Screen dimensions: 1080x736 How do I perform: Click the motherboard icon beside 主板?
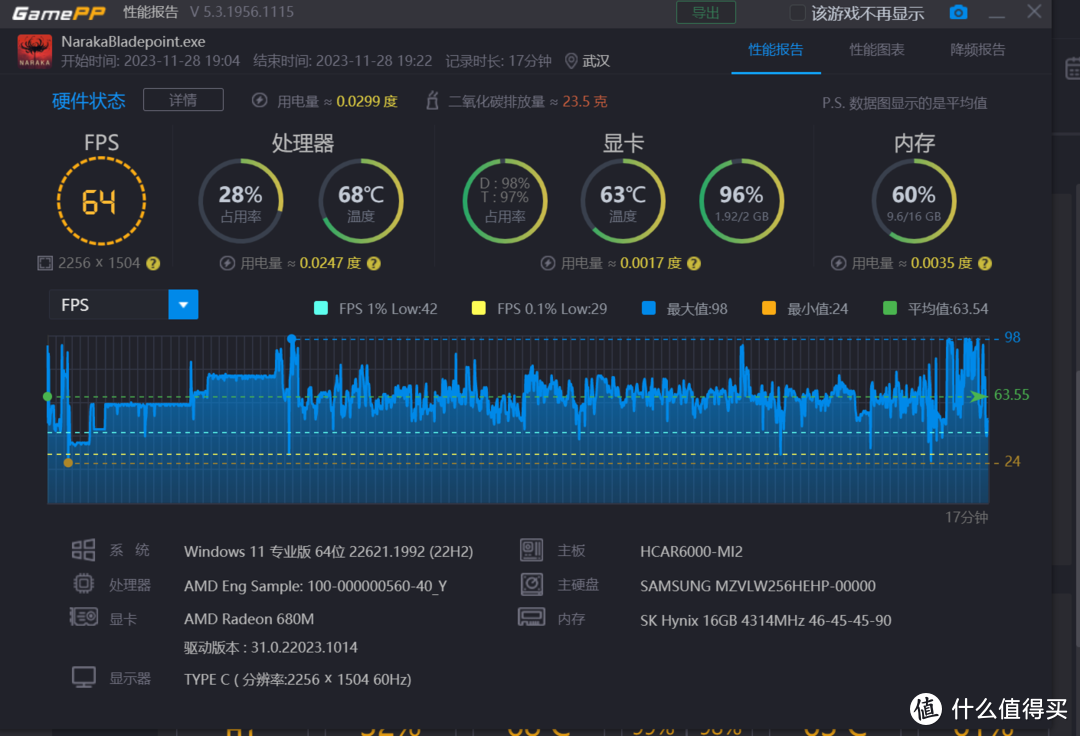point(531,549)
